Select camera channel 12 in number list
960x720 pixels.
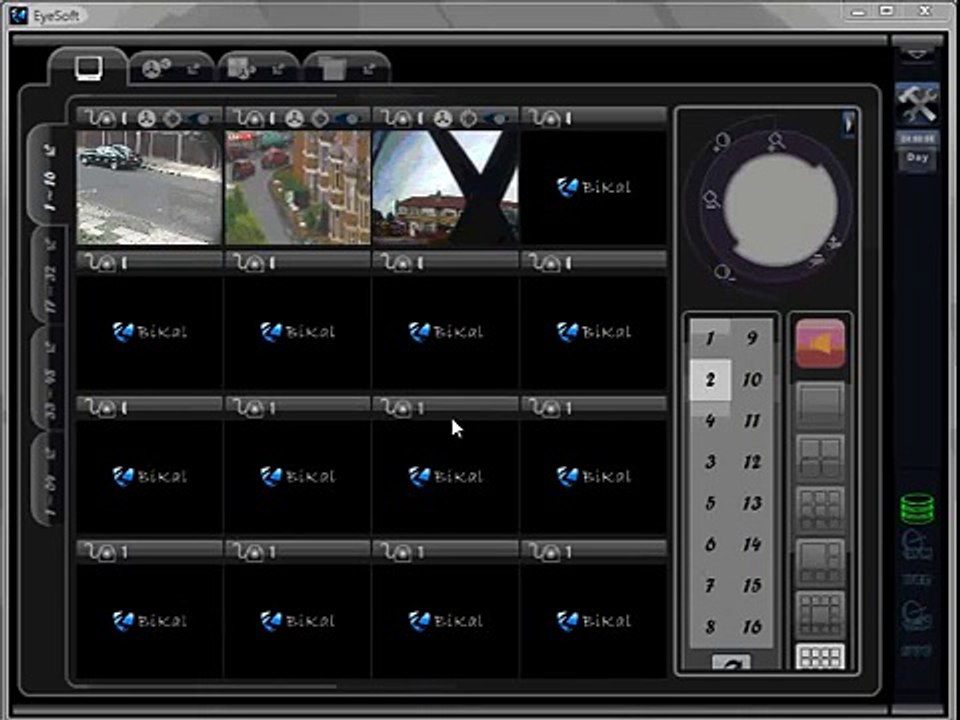[x=752, y=462]
